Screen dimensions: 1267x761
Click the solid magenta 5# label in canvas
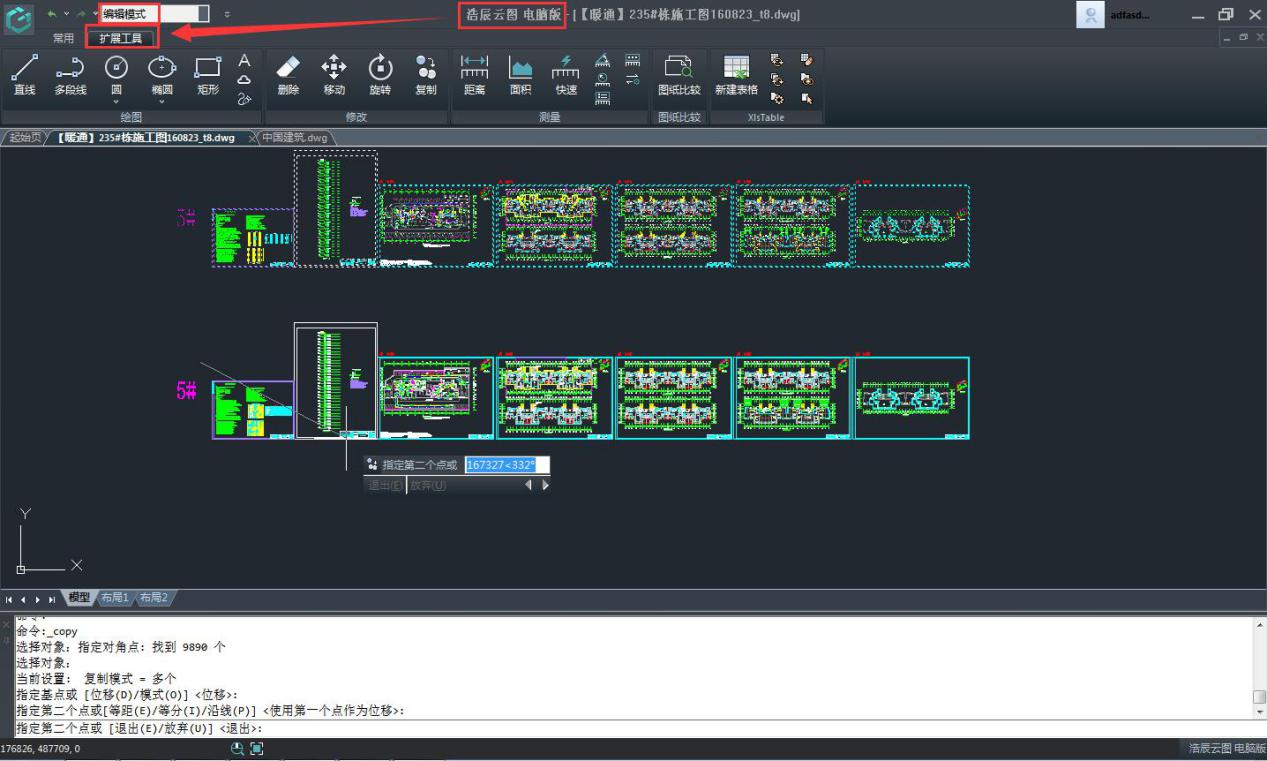pyautogui.click(x=186, y=392)
